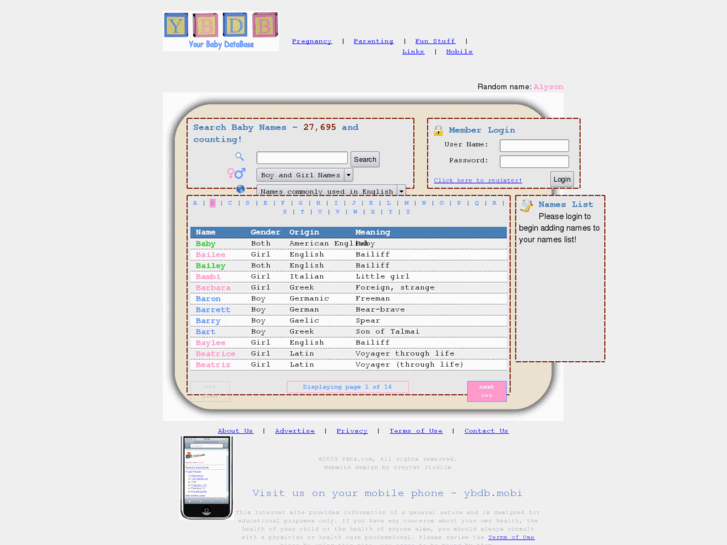The width and height of the screenshot is (727, 545).
Task: Focus the baby name search field
Action: coord(302,158)
